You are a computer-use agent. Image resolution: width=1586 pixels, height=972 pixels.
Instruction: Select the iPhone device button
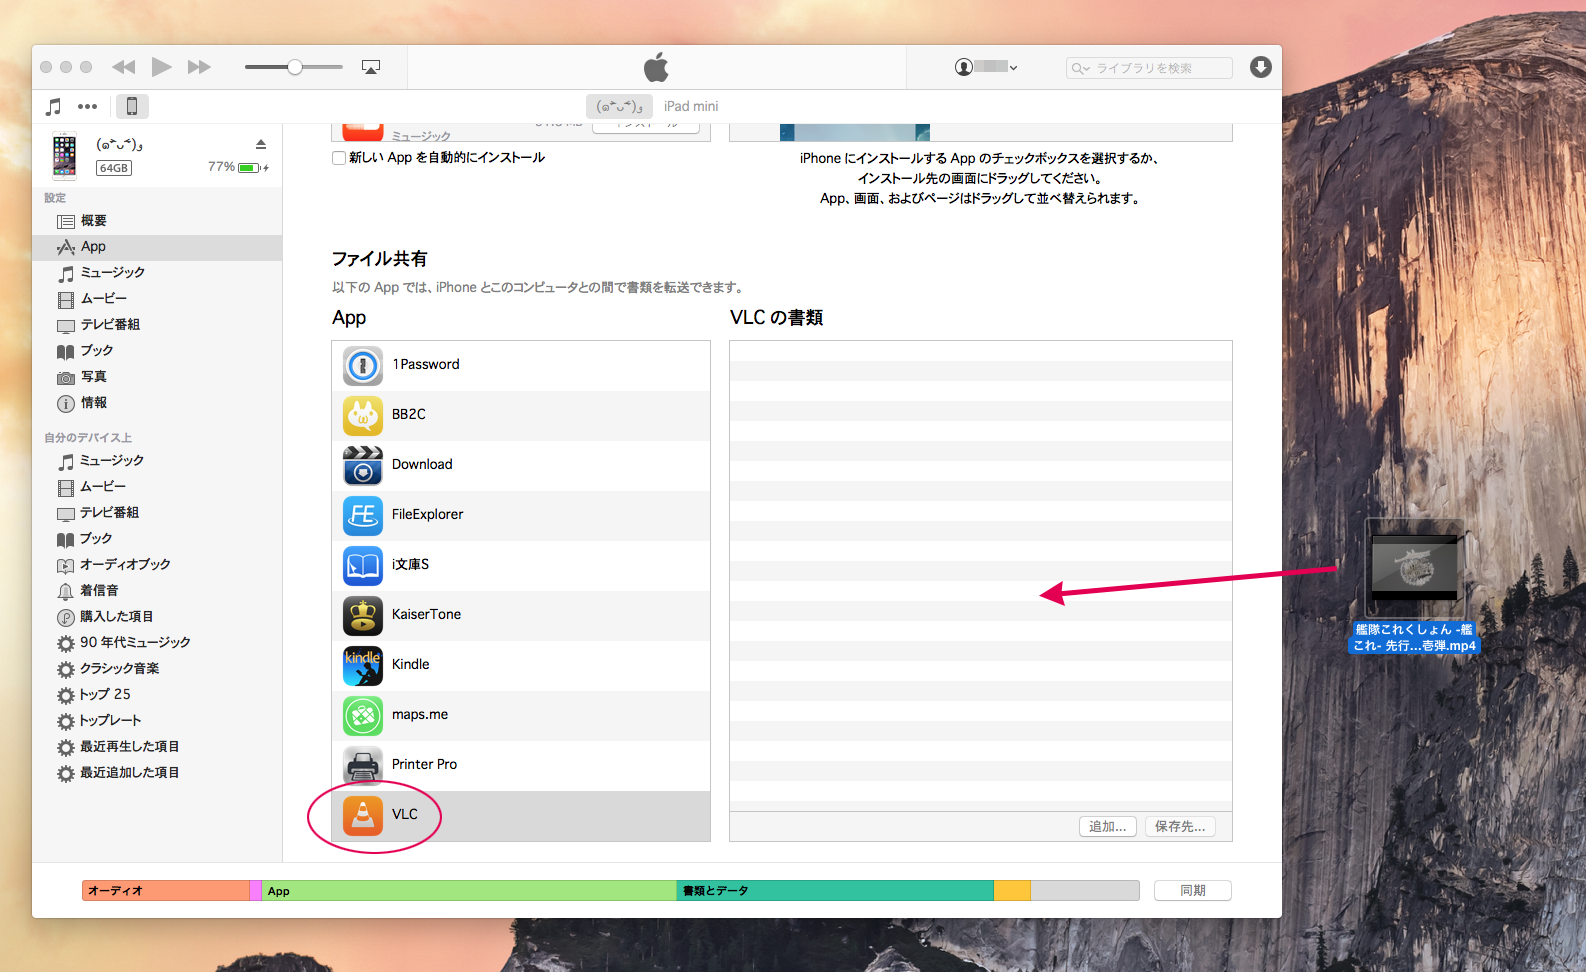131,106
